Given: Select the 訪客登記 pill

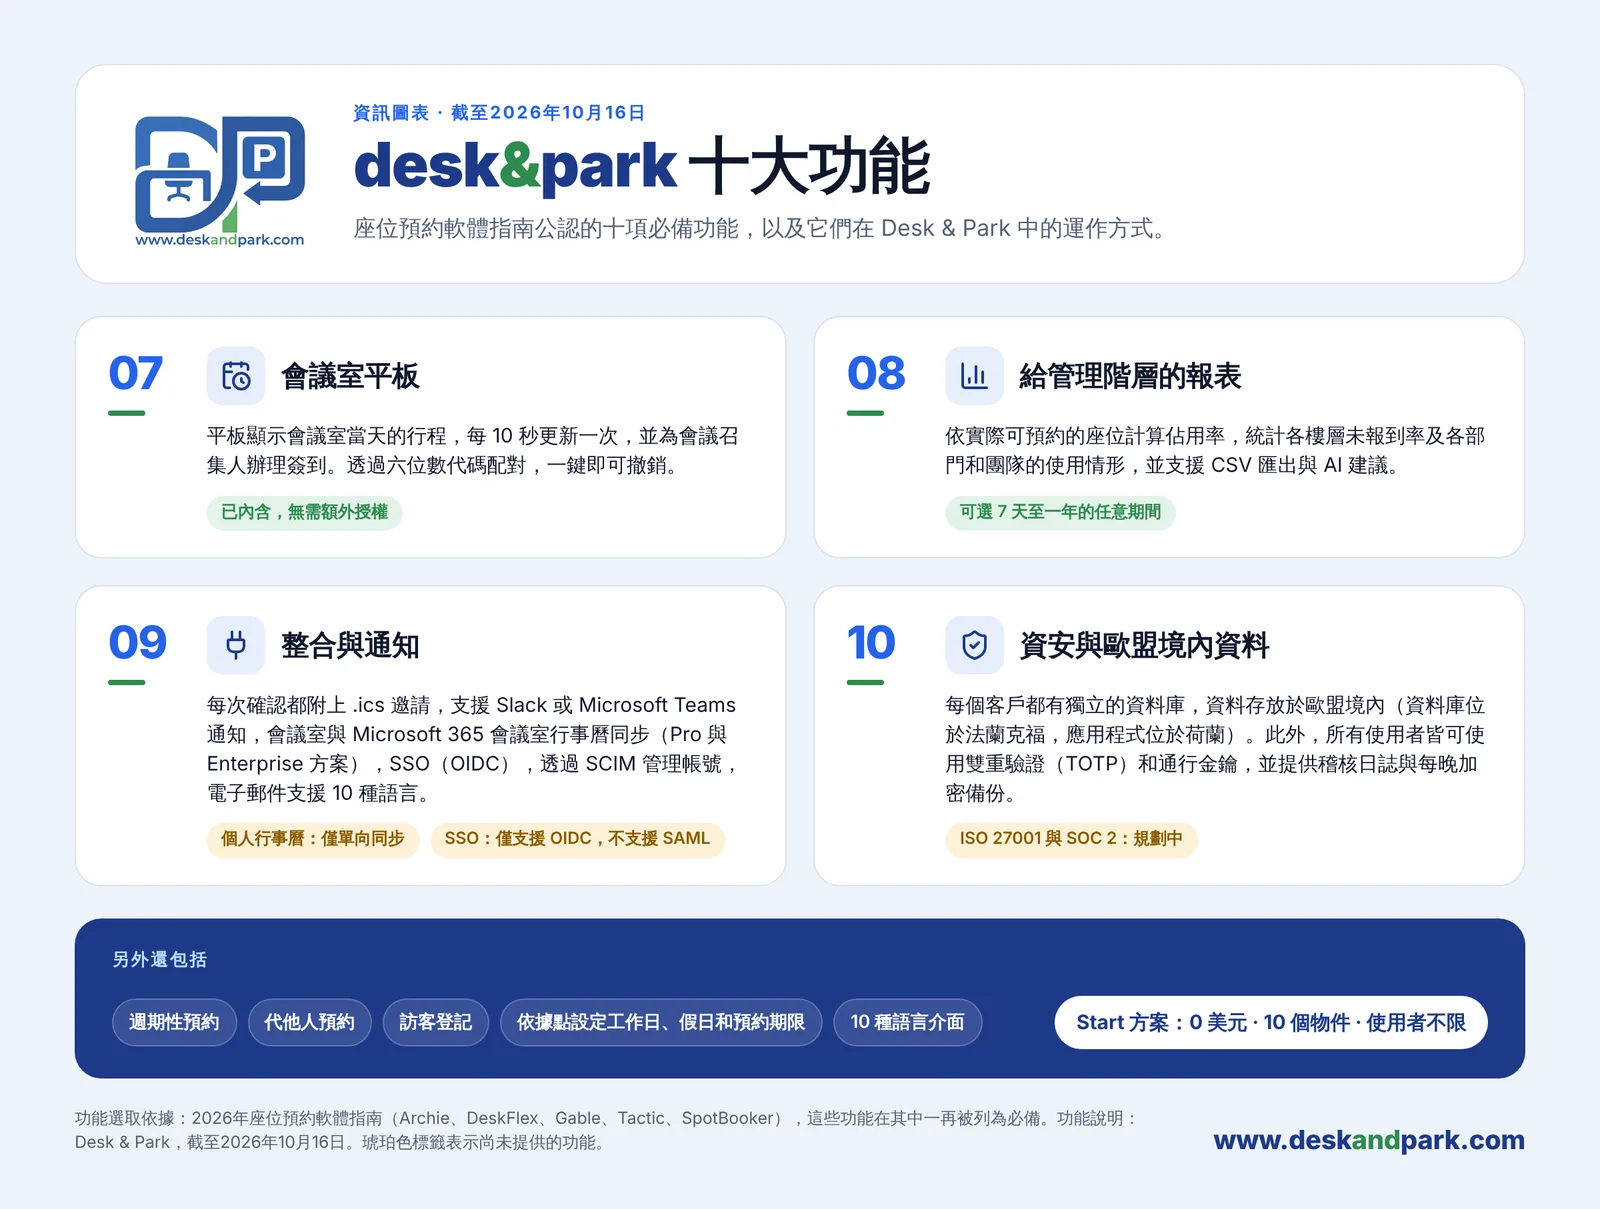Looking at the screenshot, I should click(435, 1022).
